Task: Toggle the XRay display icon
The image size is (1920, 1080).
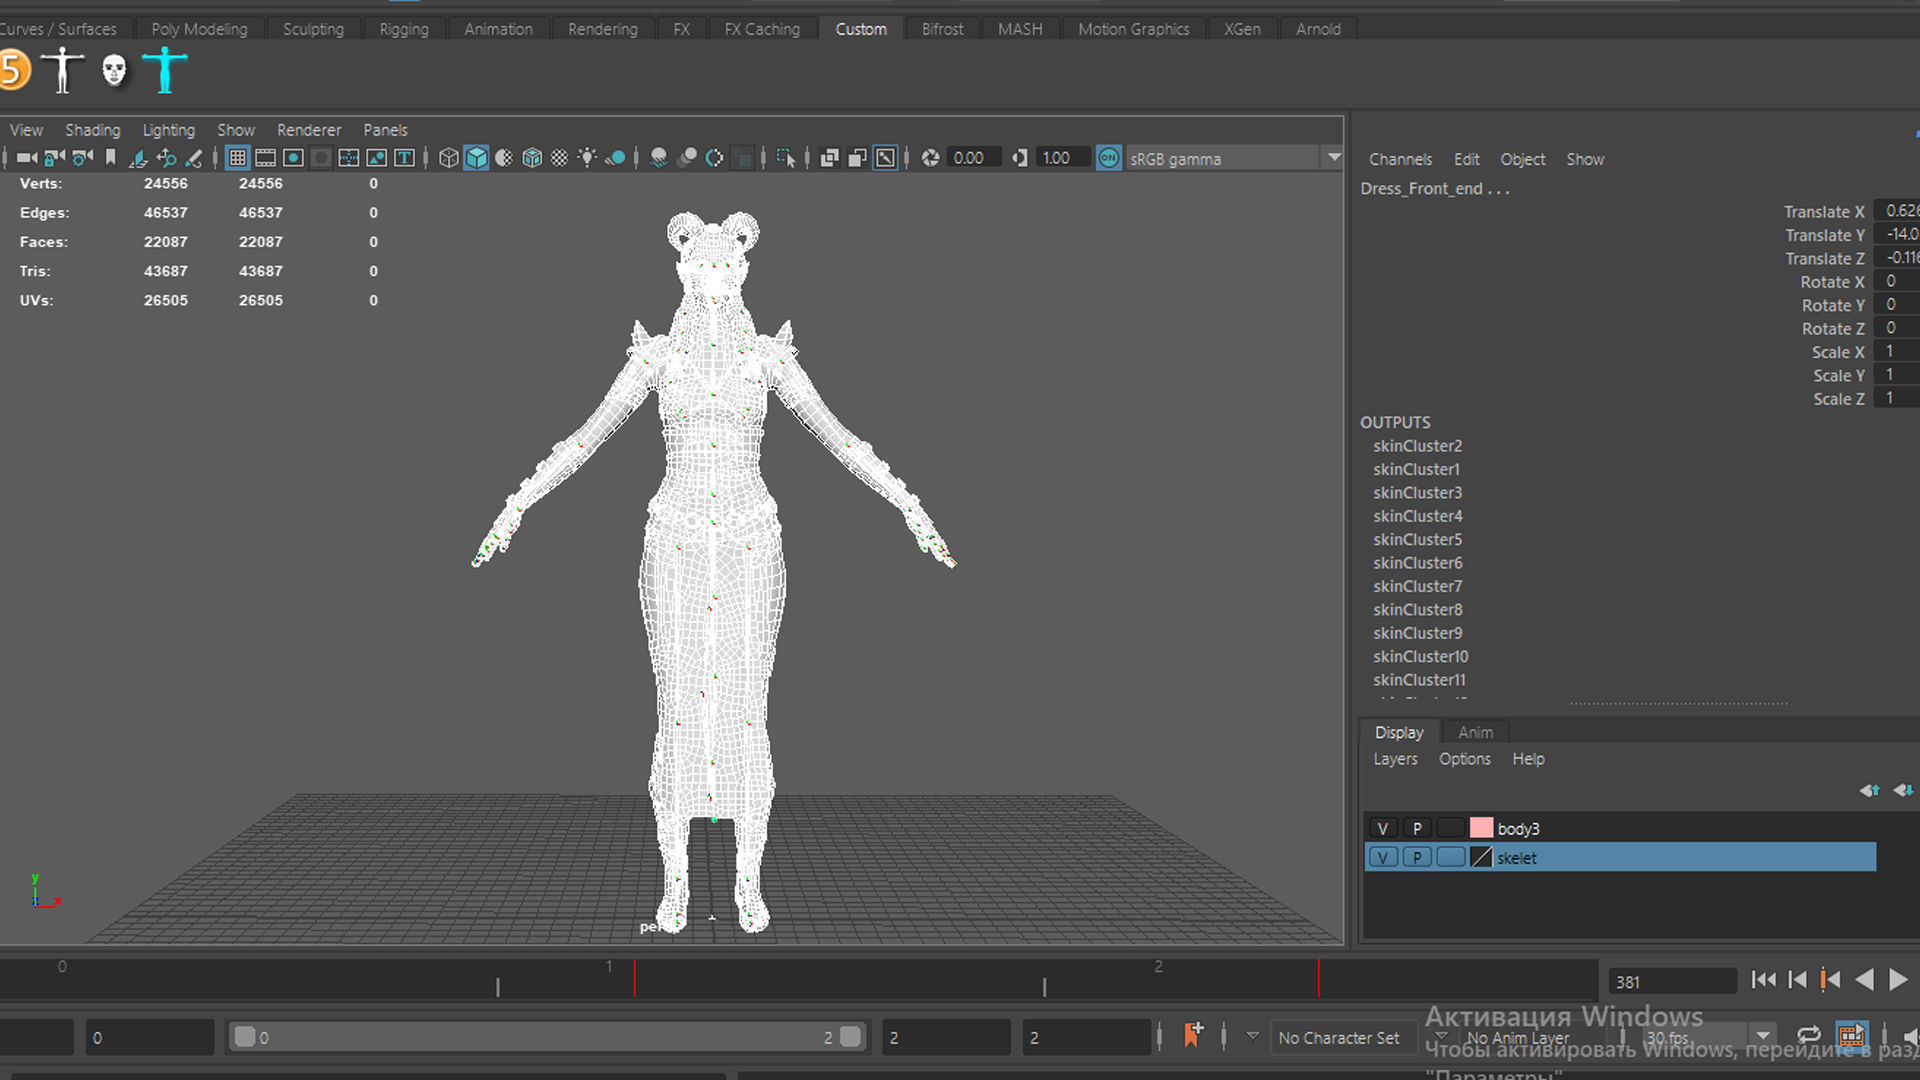Action: tap(829, 158)
